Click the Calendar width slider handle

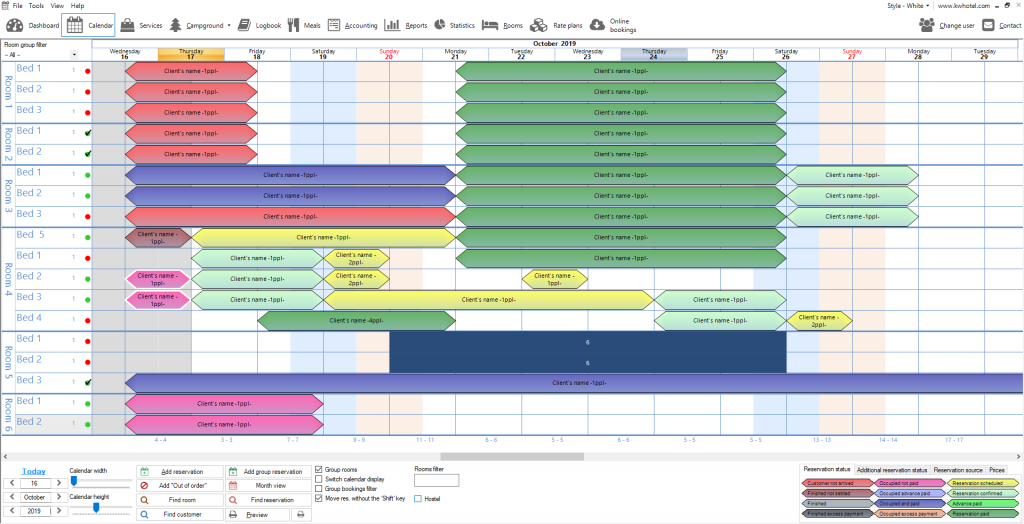[x=74, y=481]
